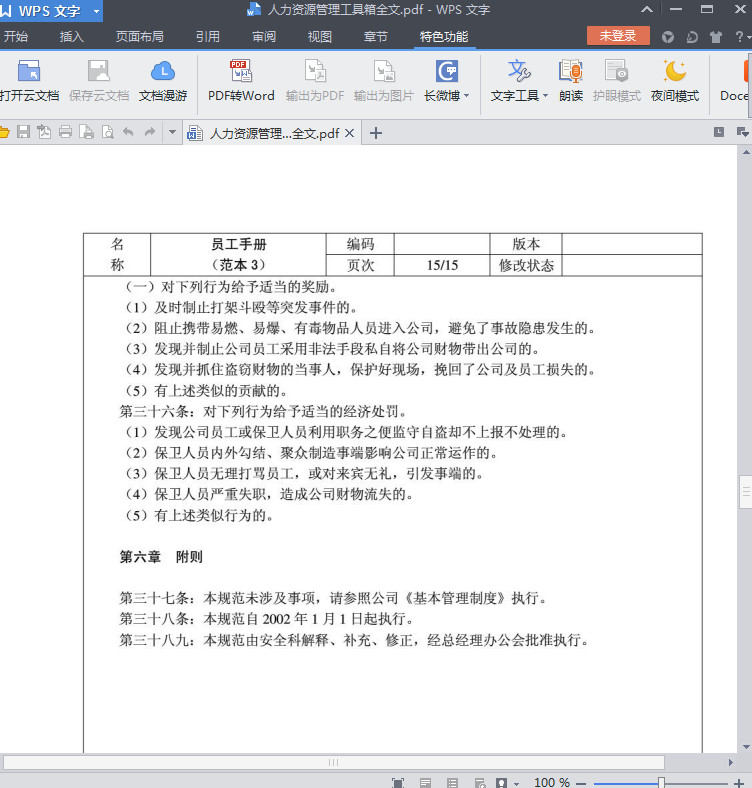The width and height of the screenshot is (752, 788).
Task: Open the 视图 ribbon tab
Action: pos(320,37)
